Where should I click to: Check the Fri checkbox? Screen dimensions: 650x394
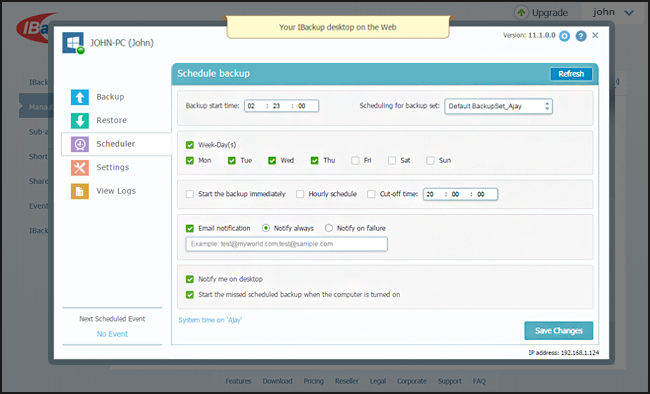pos(355,161)
